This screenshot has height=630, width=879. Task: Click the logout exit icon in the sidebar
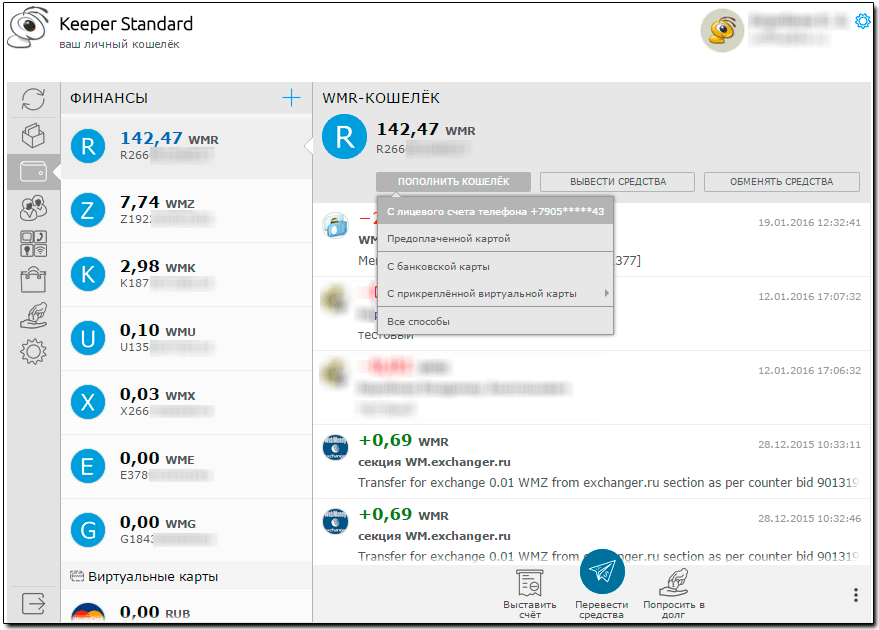33,604
